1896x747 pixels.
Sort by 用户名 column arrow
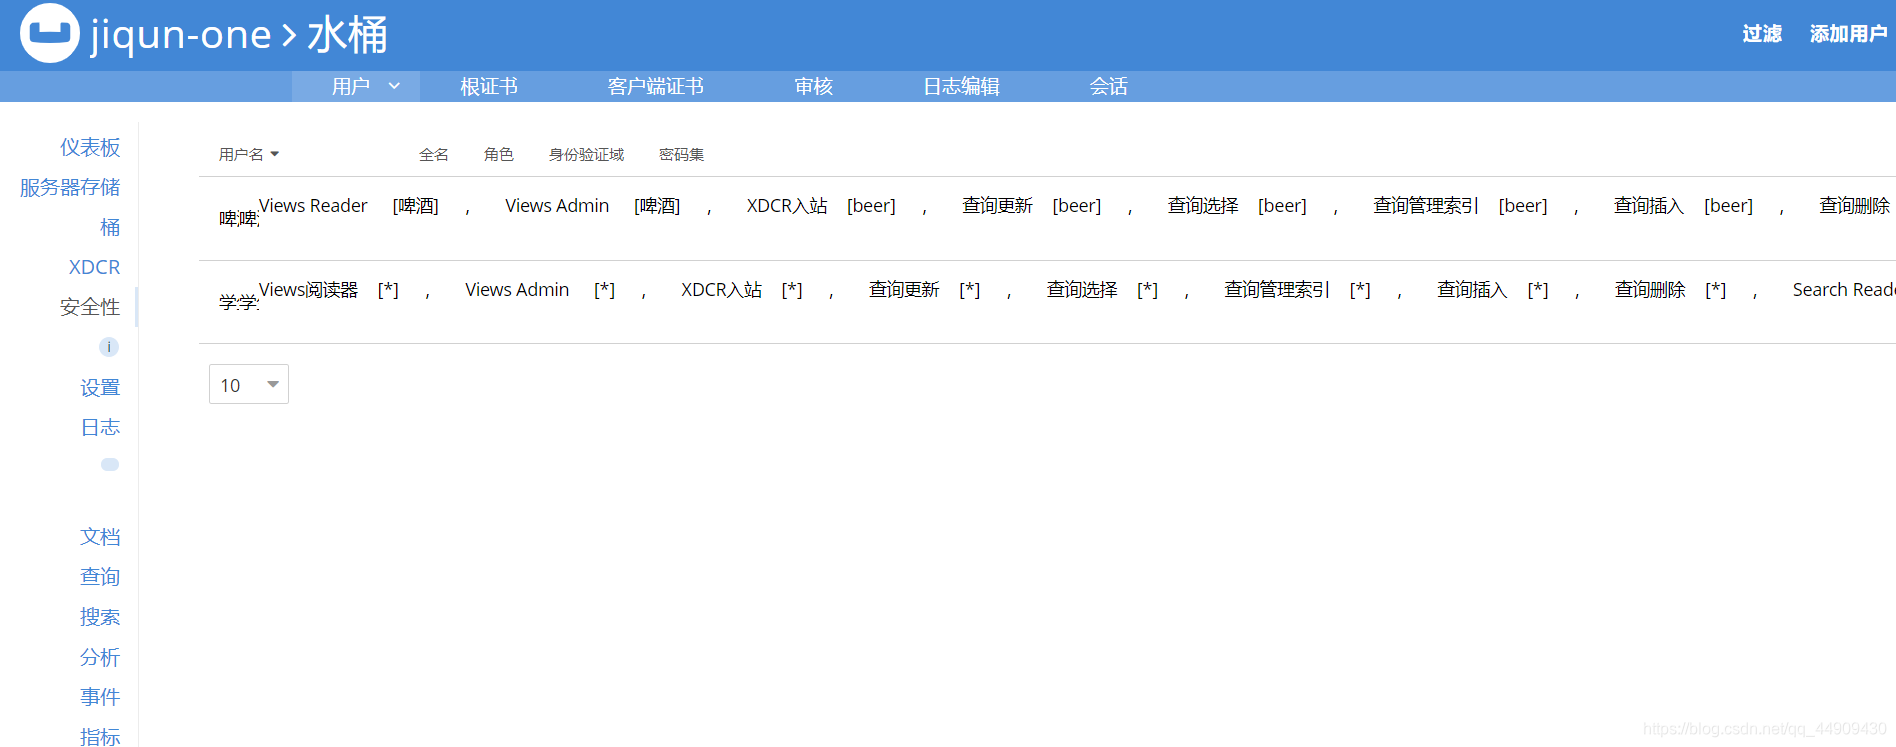[275, 154]
